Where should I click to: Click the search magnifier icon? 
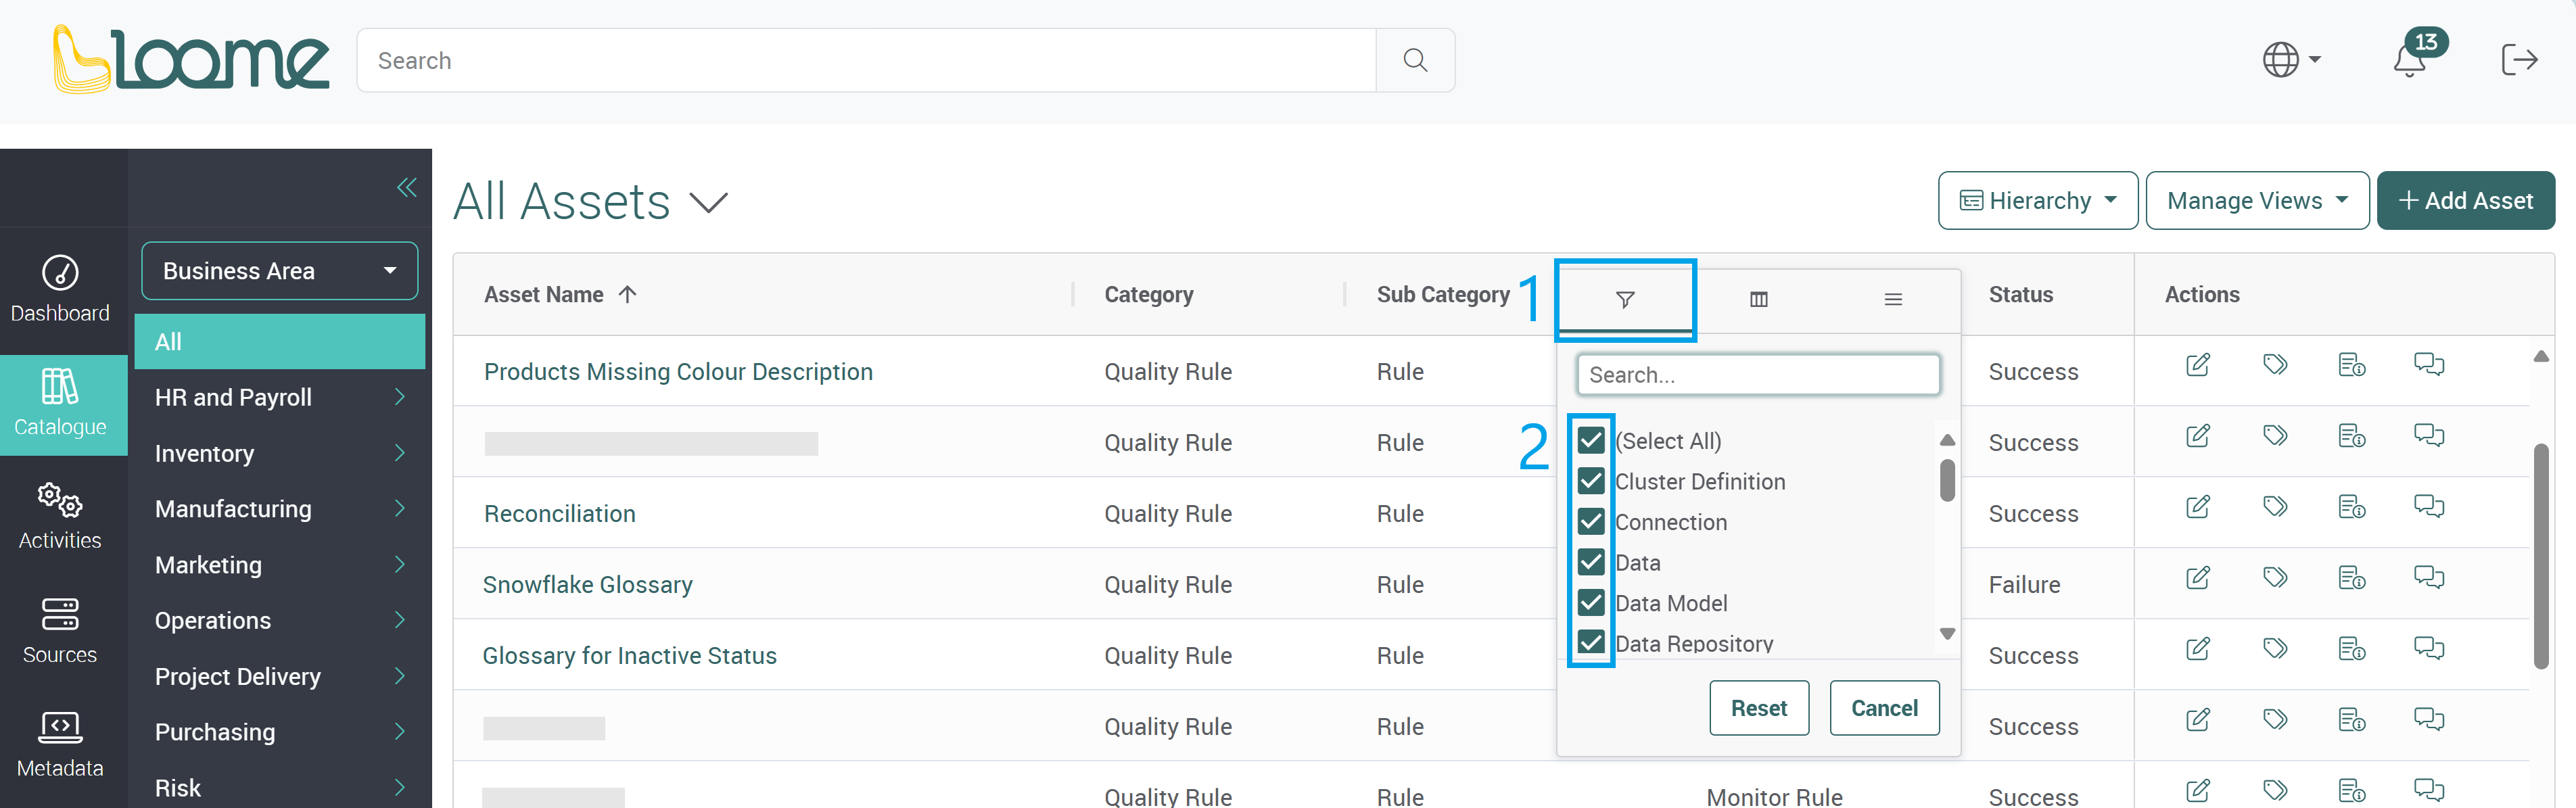1415,60
